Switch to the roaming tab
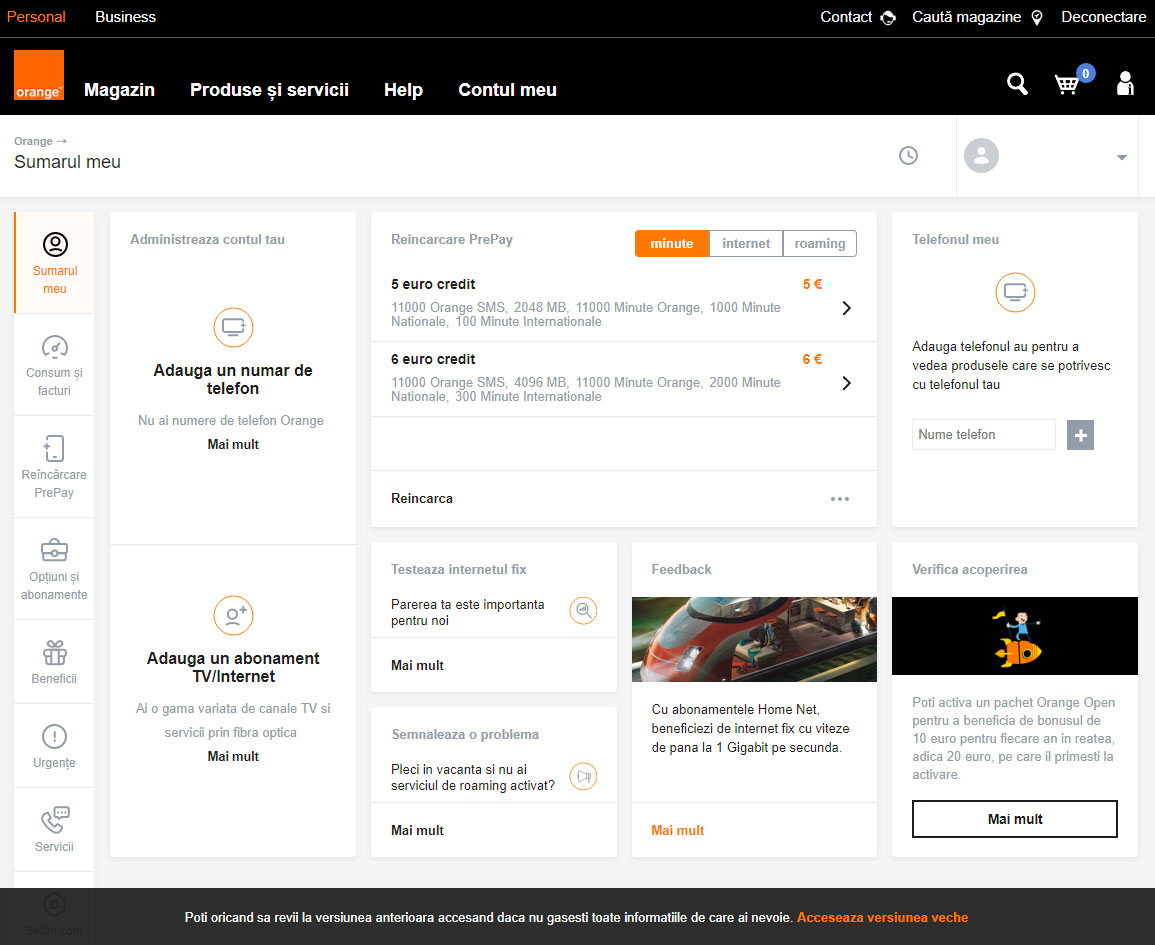The width and height of the screenshot is (1155, 945). [820, 244]
